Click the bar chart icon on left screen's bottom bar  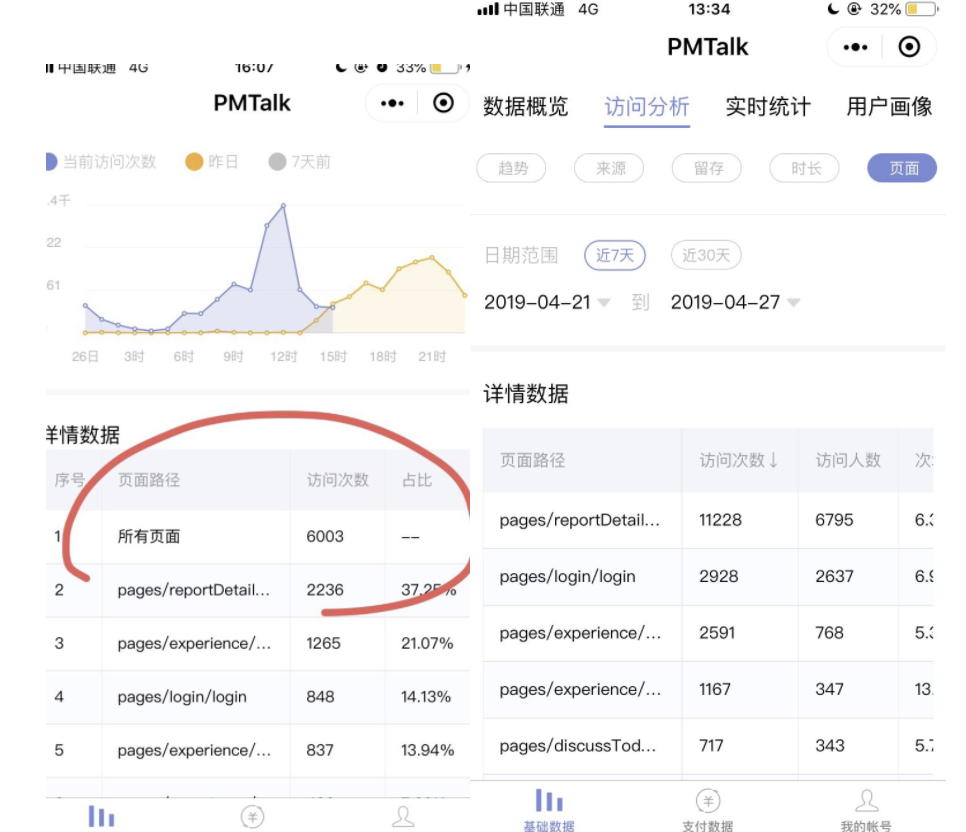pyautogui.click(x=103, y=817)
